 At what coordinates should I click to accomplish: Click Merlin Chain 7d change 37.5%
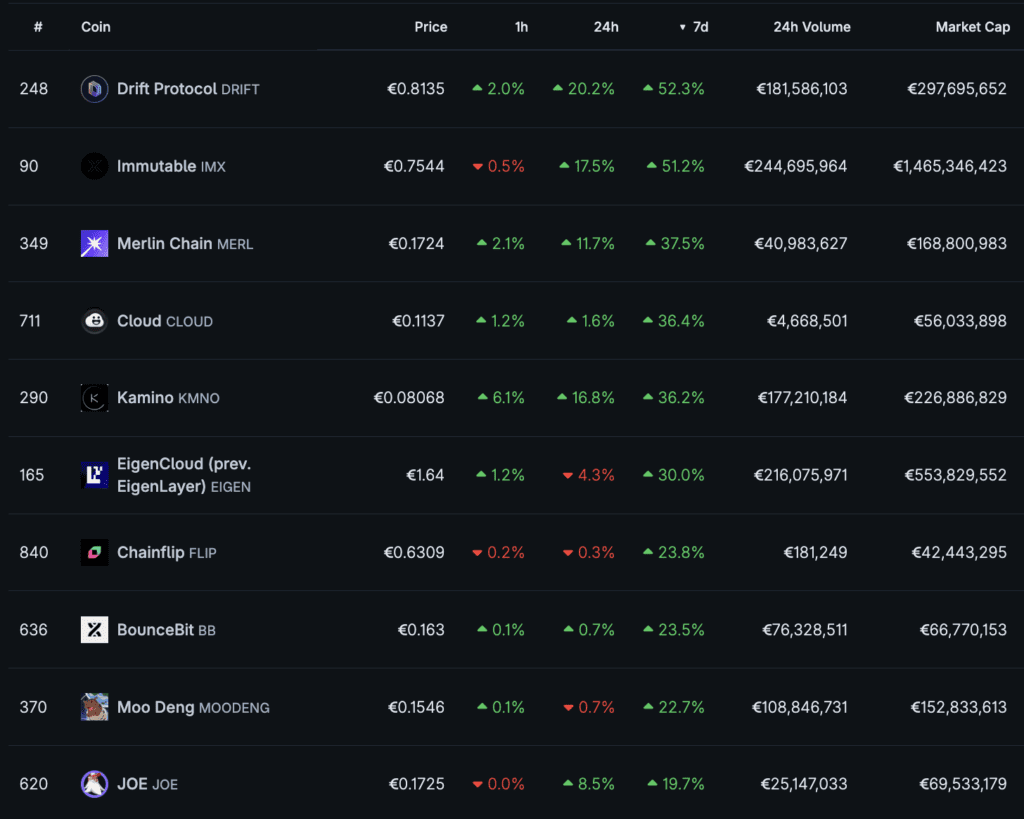[x=675, y=244]
